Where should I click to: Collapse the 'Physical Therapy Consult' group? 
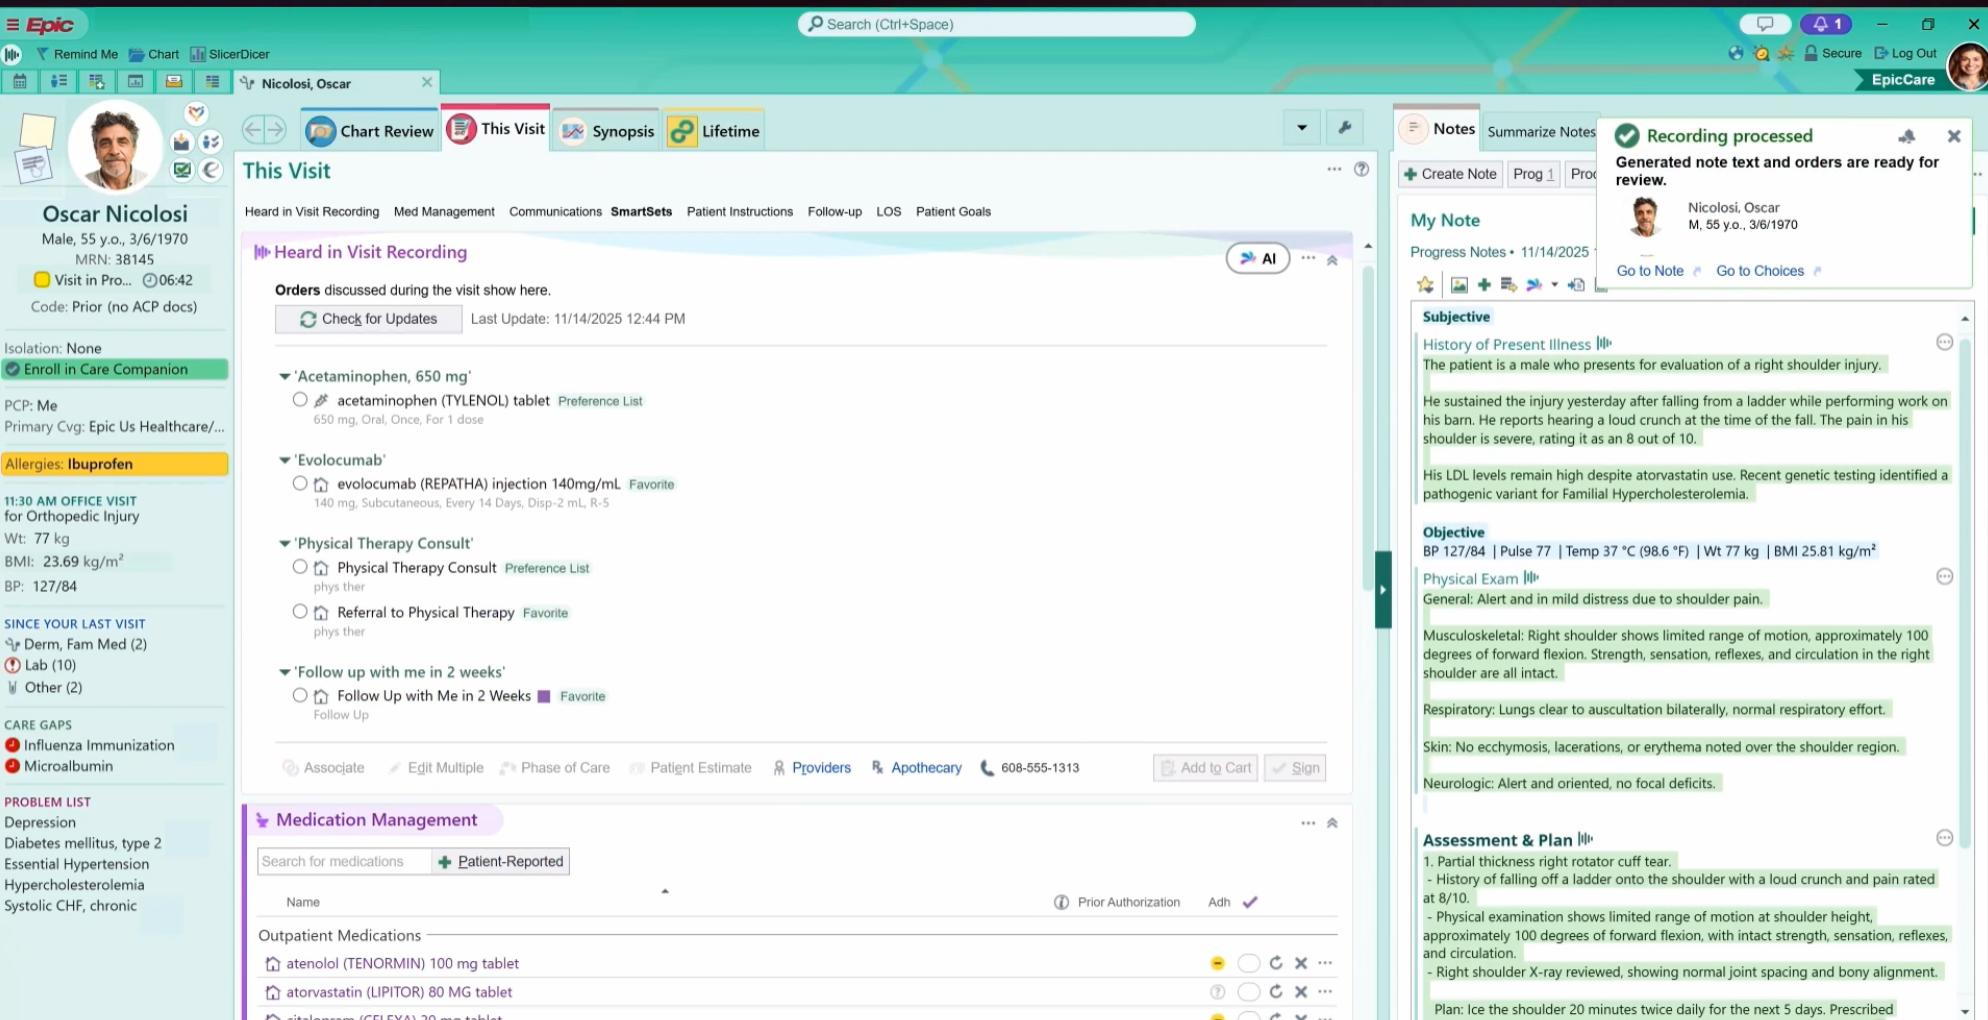(285, 544)
